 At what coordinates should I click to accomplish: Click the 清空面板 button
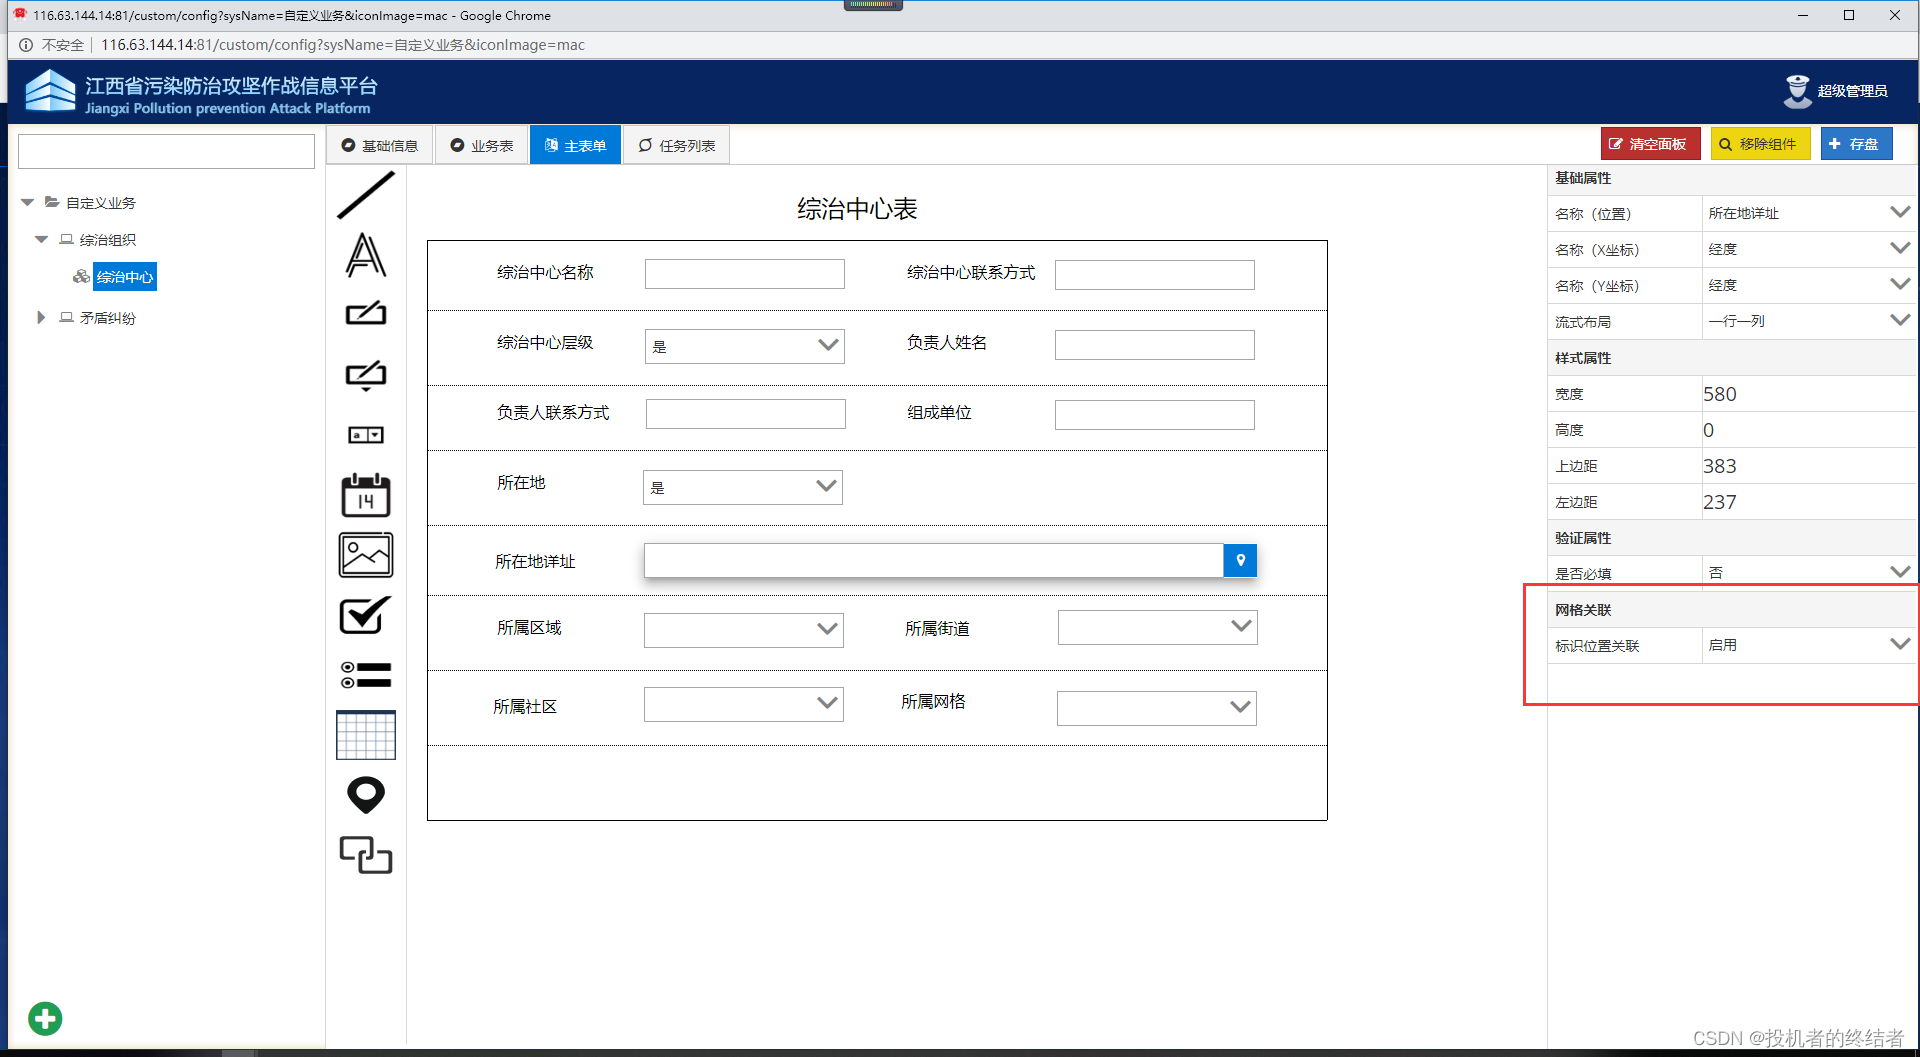click(x=1650, y=144)
